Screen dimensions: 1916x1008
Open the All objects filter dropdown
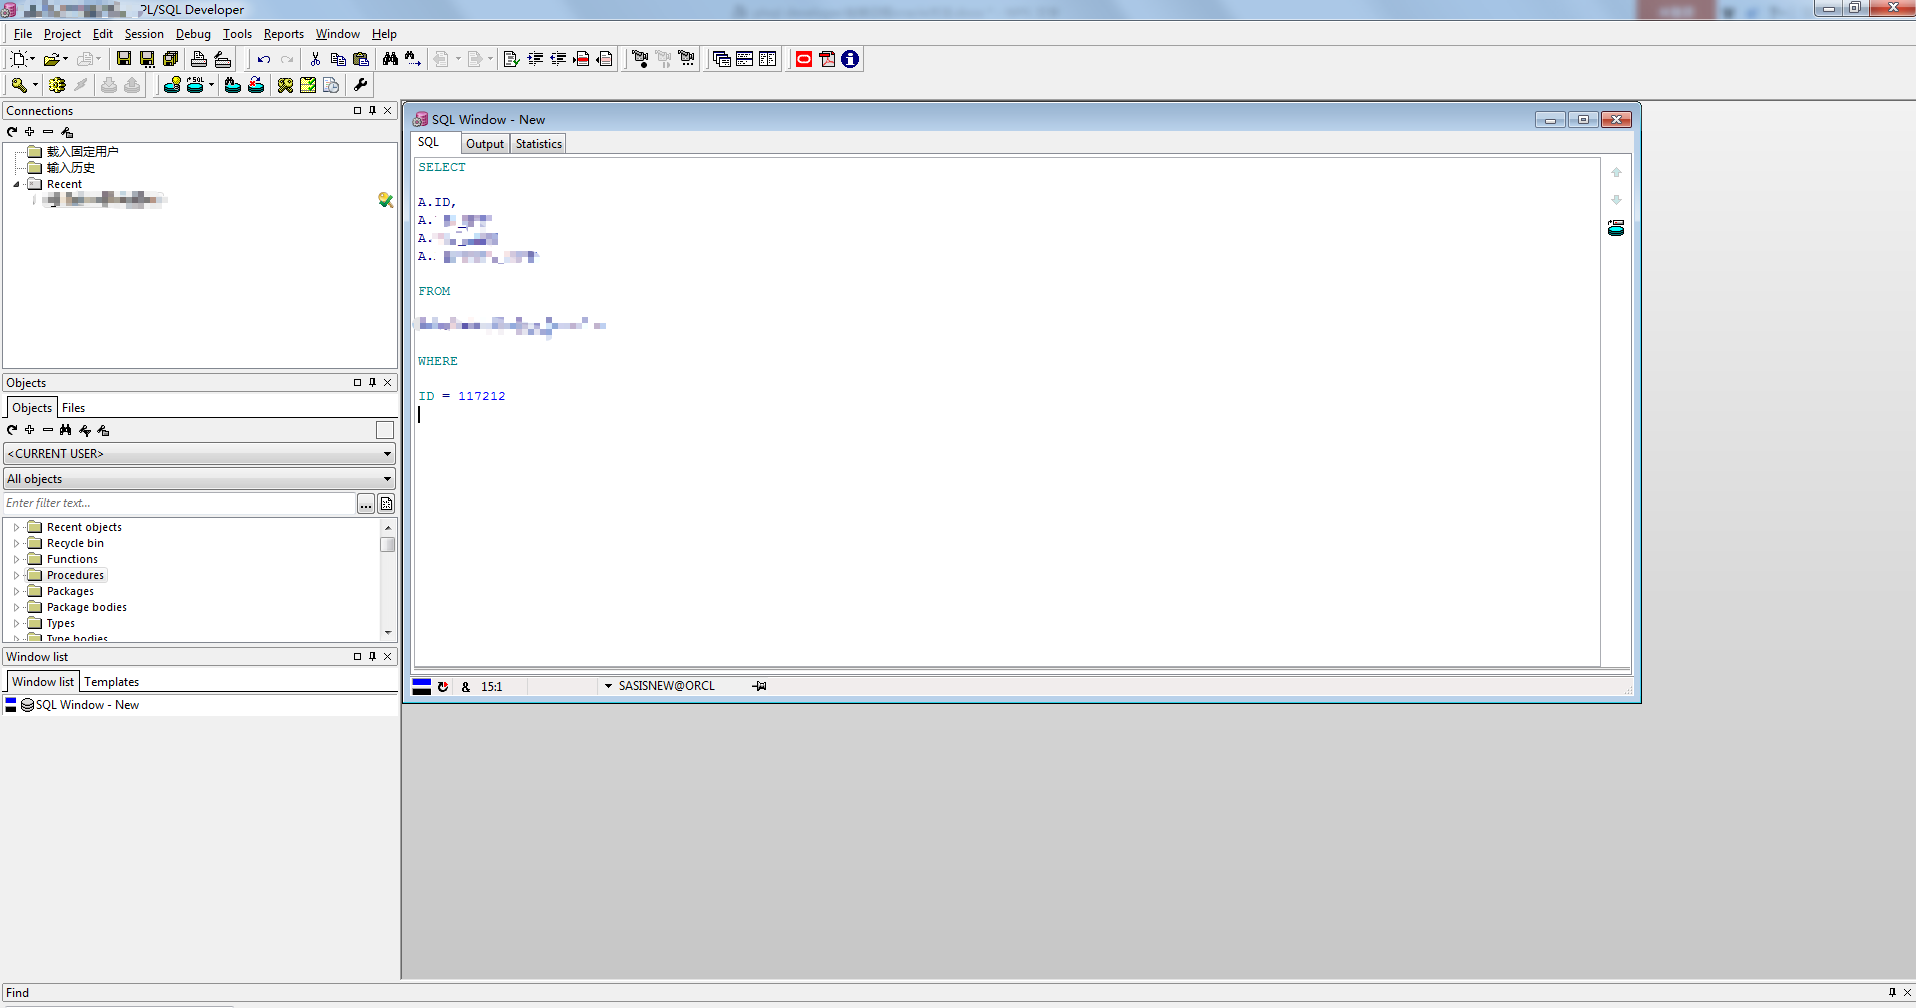tap(200, 479)
